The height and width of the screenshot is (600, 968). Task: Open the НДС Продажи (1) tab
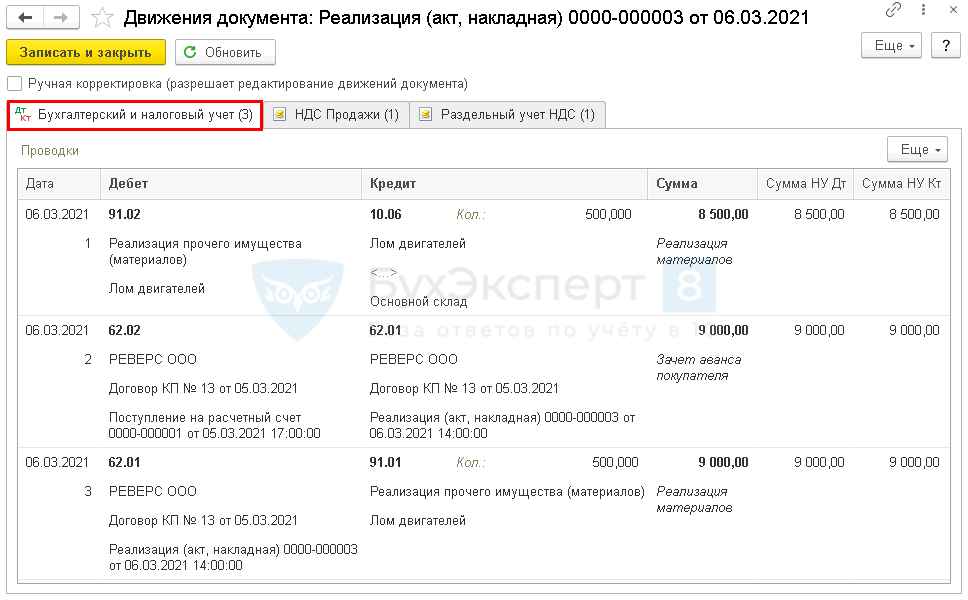(336, 115)
